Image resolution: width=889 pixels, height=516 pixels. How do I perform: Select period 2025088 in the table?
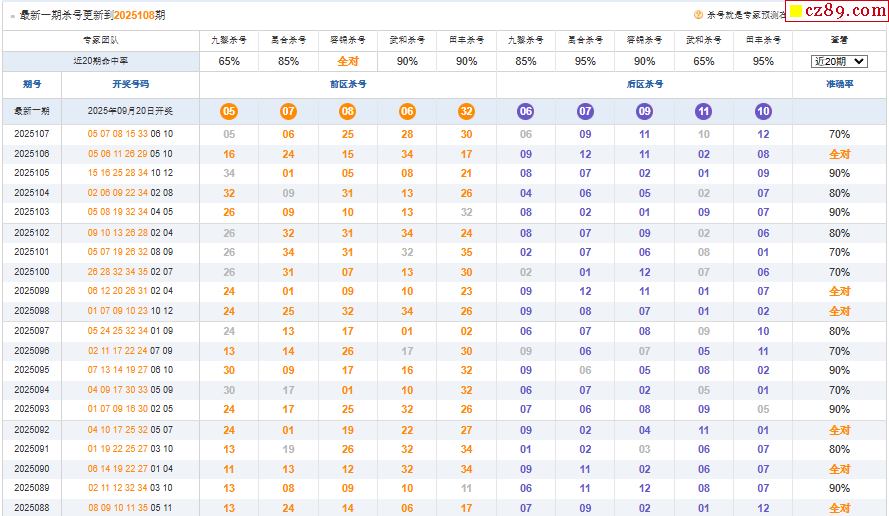pyautogui.click(x=32, y=507)
